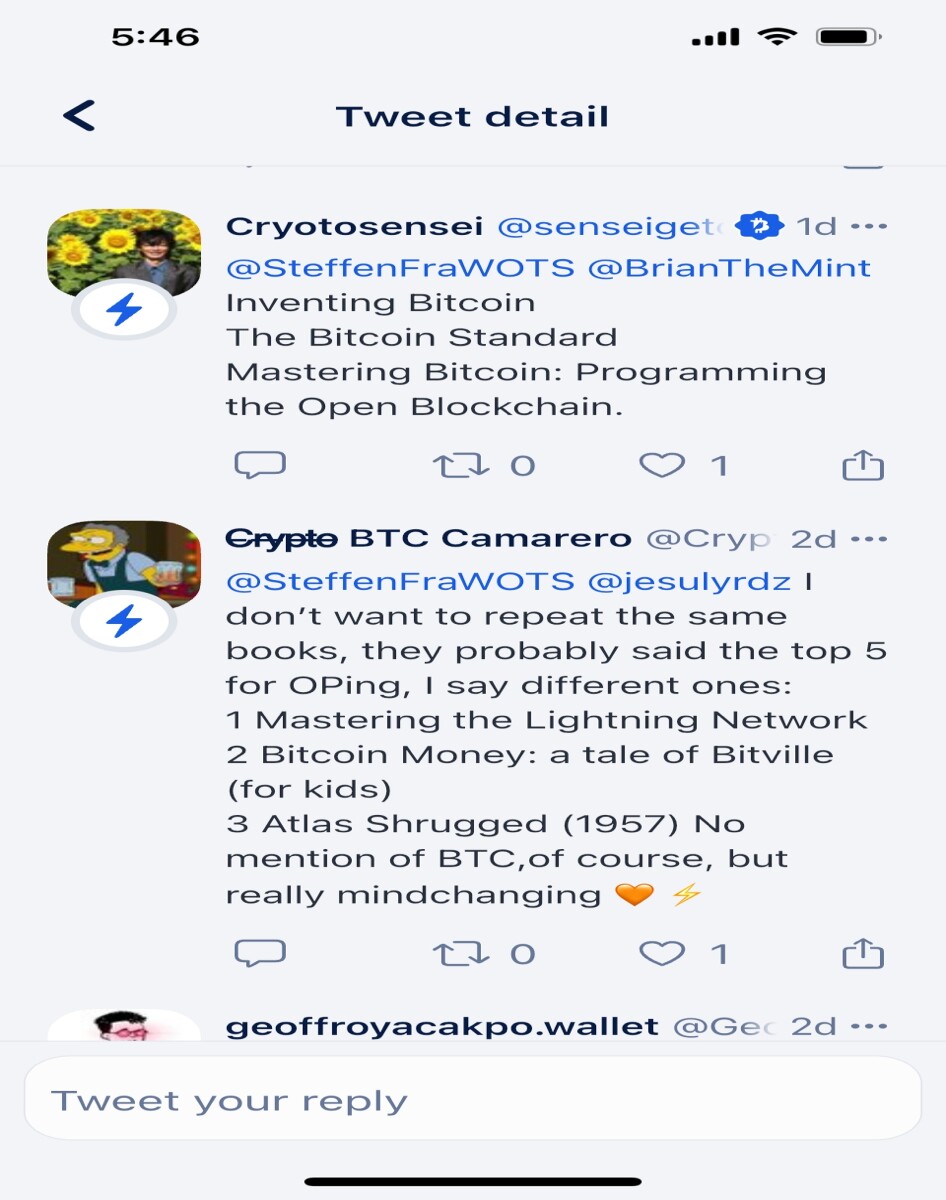Open @BrianTheMint mention link

(729, 268)
